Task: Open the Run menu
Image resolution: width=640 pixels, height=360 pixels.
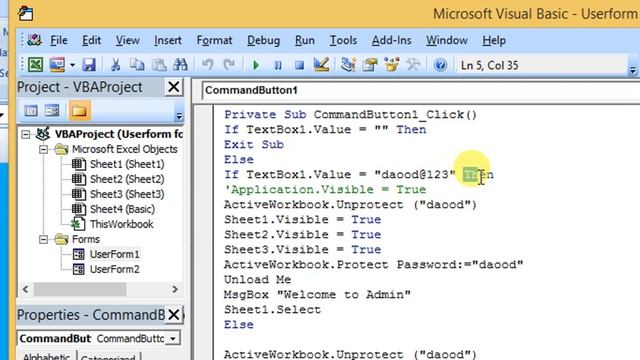Action: [x=304, y=40]
